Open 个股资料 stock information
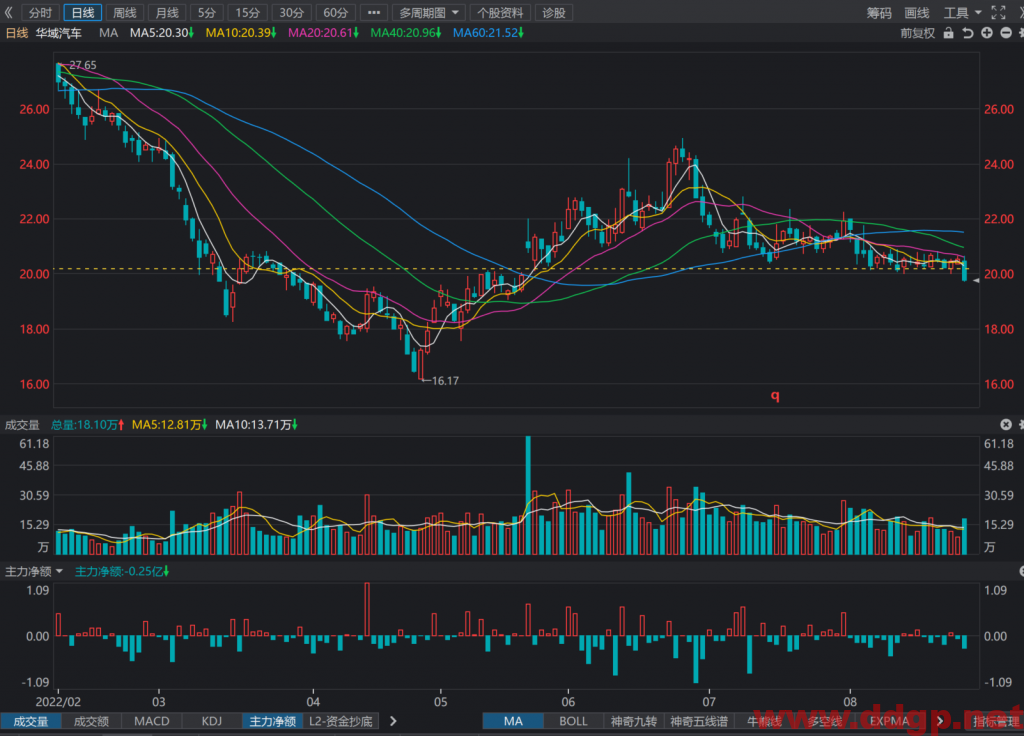Image resolution: width=1024 pixels, height=736 pixels. click(500, 12)
